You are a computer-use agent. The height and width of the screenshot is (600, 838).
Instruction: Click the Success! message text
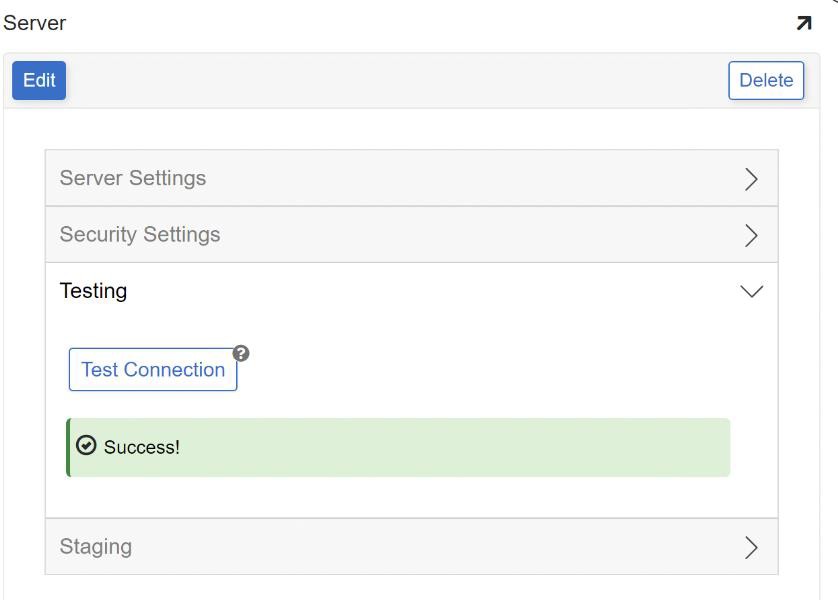click(x=142, y=447)
